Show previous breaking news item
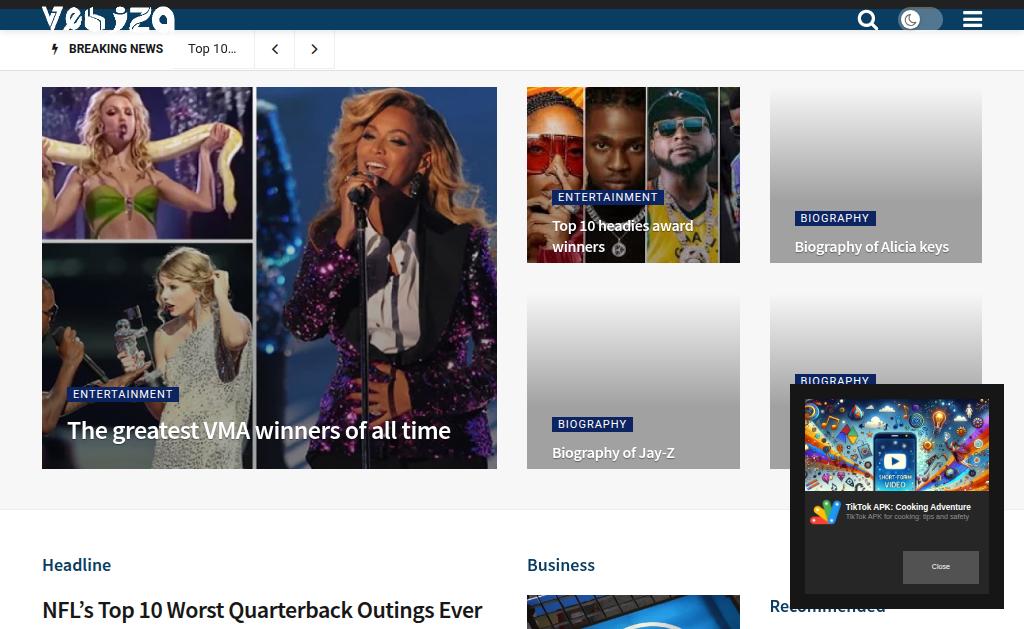The image size is (1024, 629). (275, 49)
